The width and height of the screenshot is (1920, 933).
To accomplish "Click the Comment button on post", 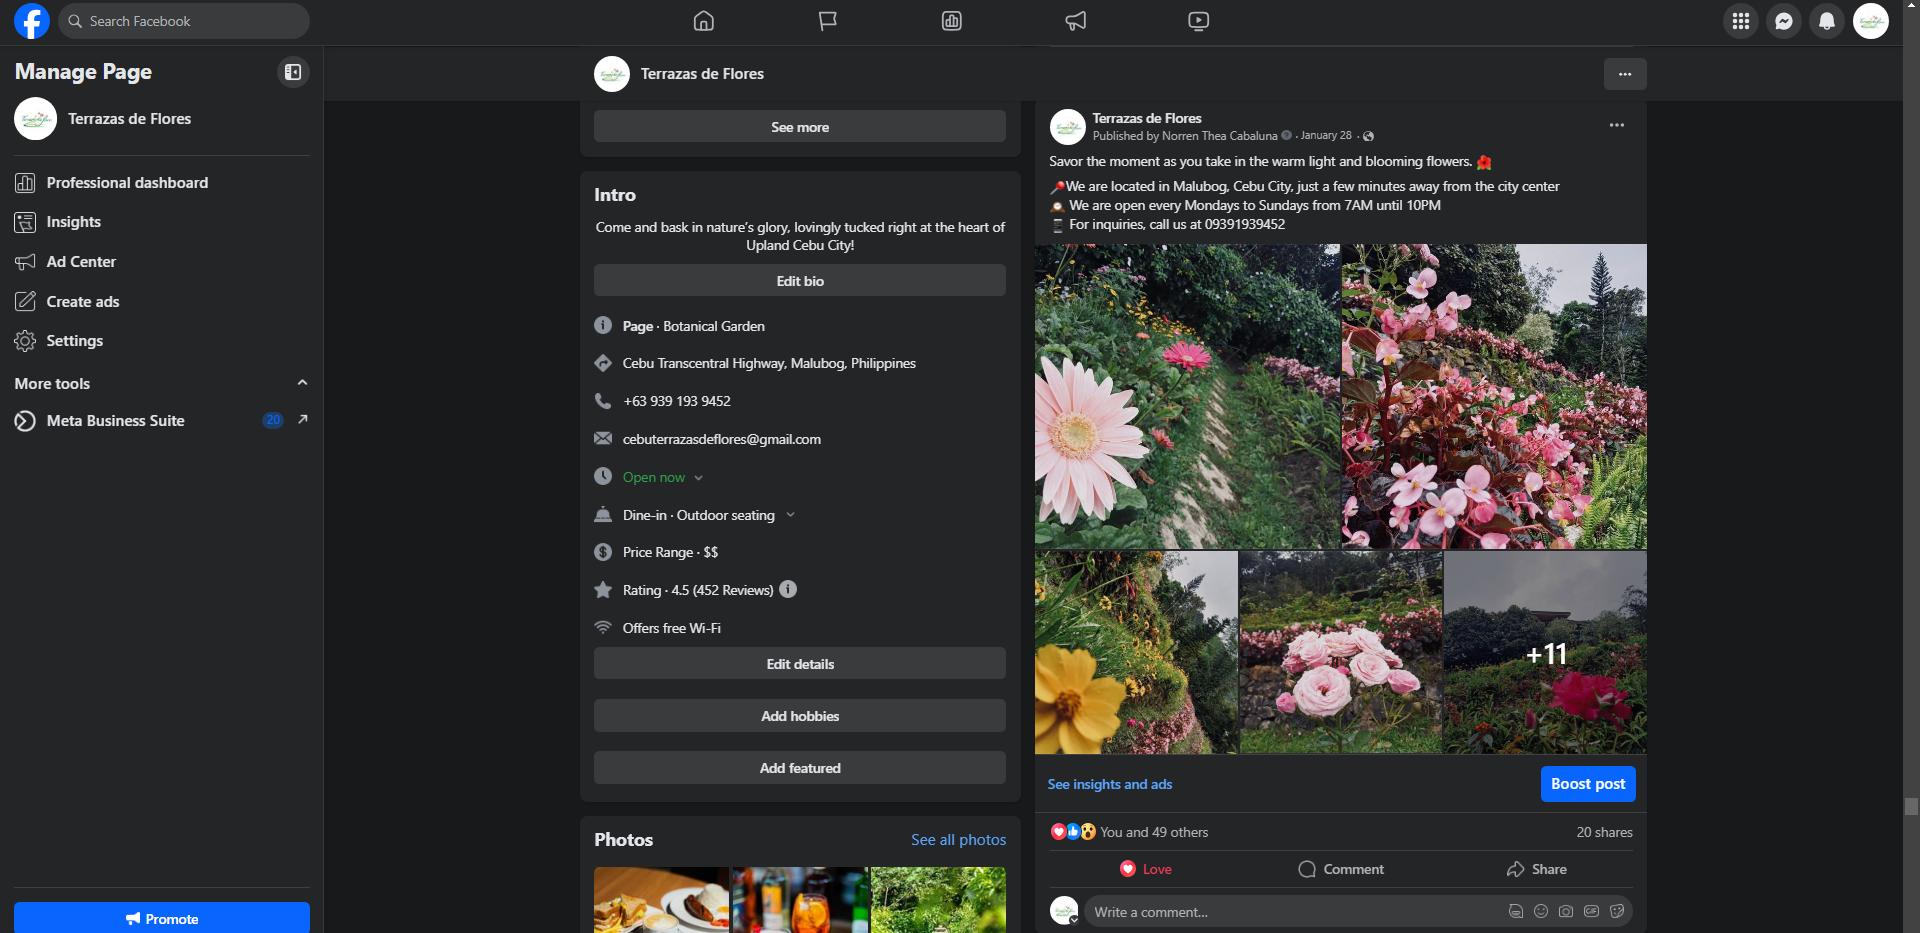I will click(1341, 869).
